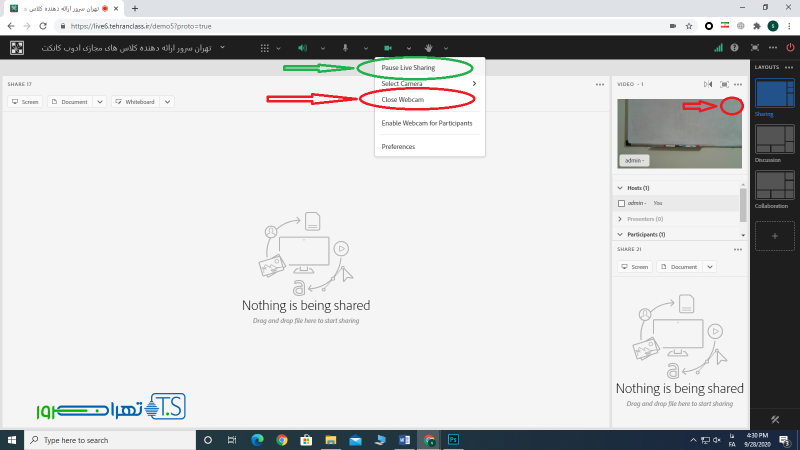This screenshot has width=800, height=450.
Task: Open the dropdown arrow beside Whiteboard button
Action: tap(167, 101)
